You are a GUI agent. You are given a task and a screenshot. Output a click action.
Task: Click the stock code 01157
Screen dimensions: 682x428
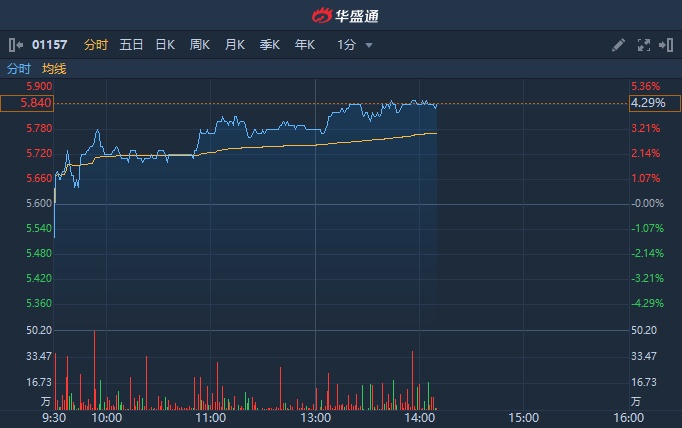coord(51,45)
